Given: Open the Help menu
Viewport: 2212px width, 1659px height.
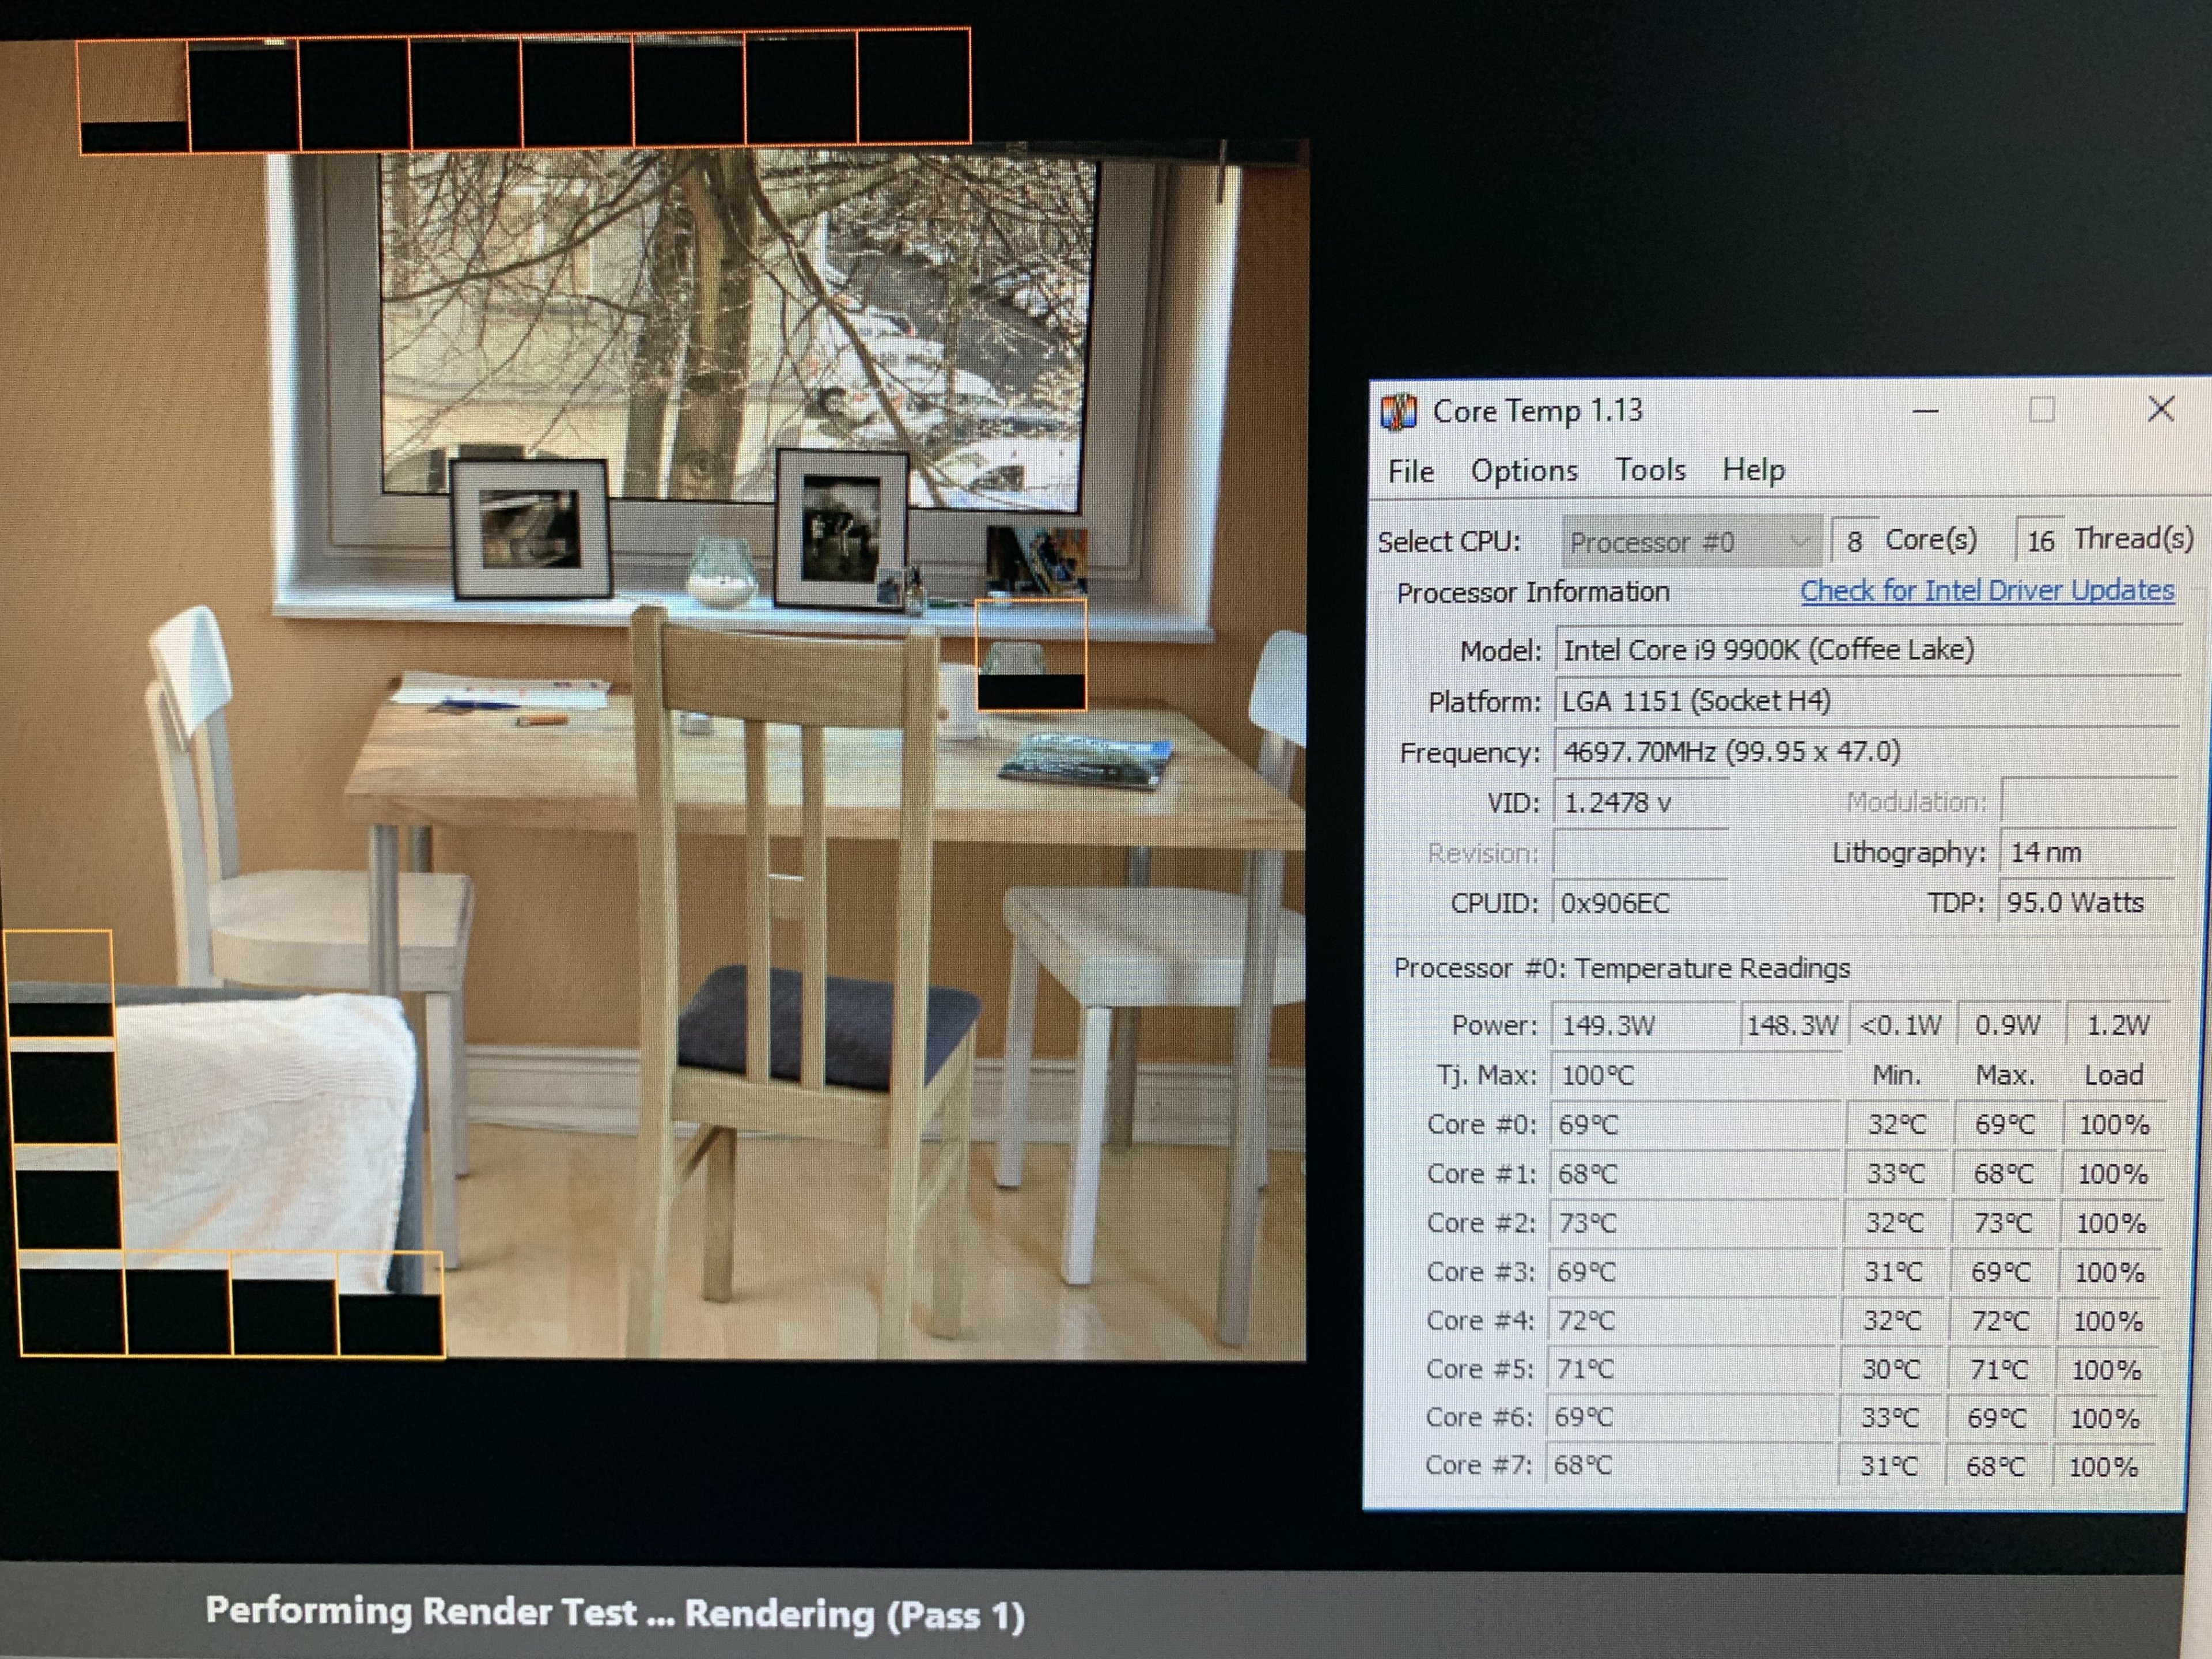Looking at the screenshot, I should [1753, 469].
